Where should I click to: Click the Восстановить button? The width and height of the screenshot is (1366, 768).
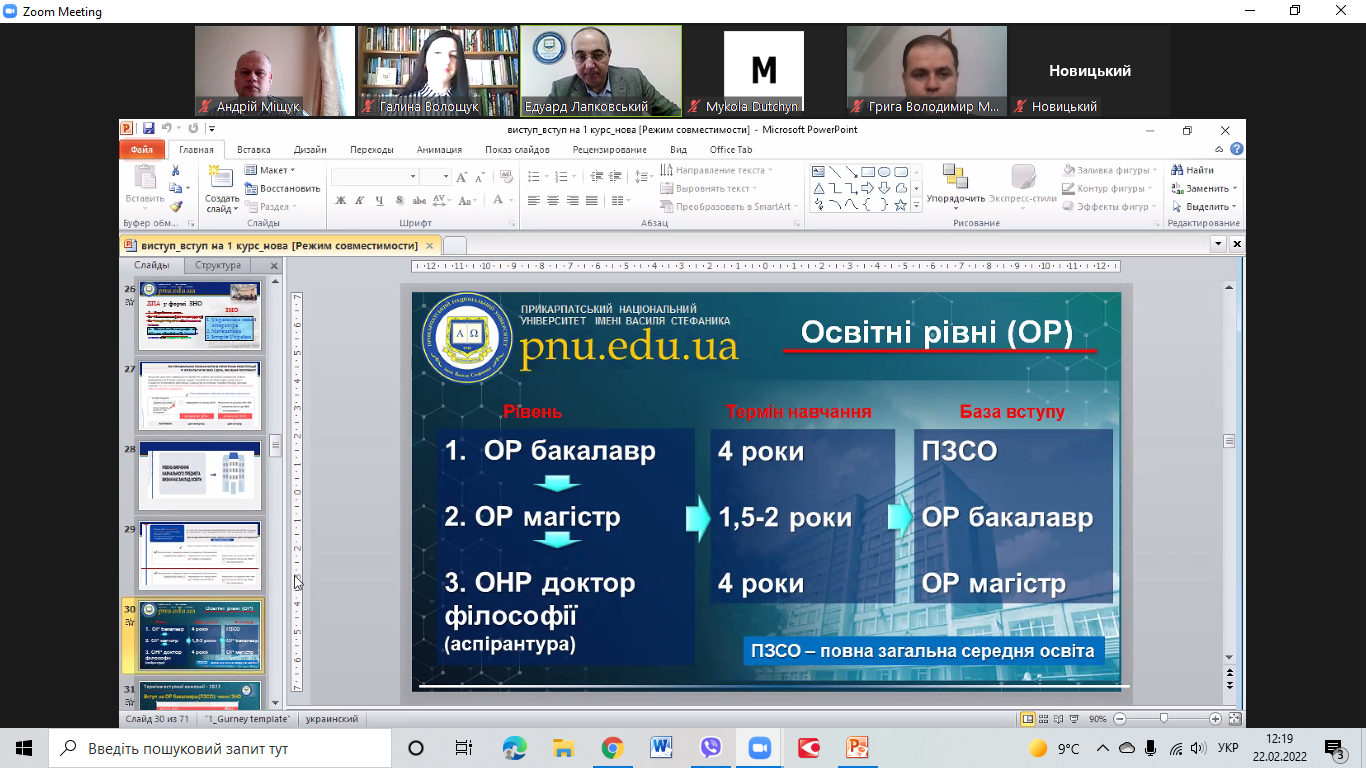[x=283, y=188]
